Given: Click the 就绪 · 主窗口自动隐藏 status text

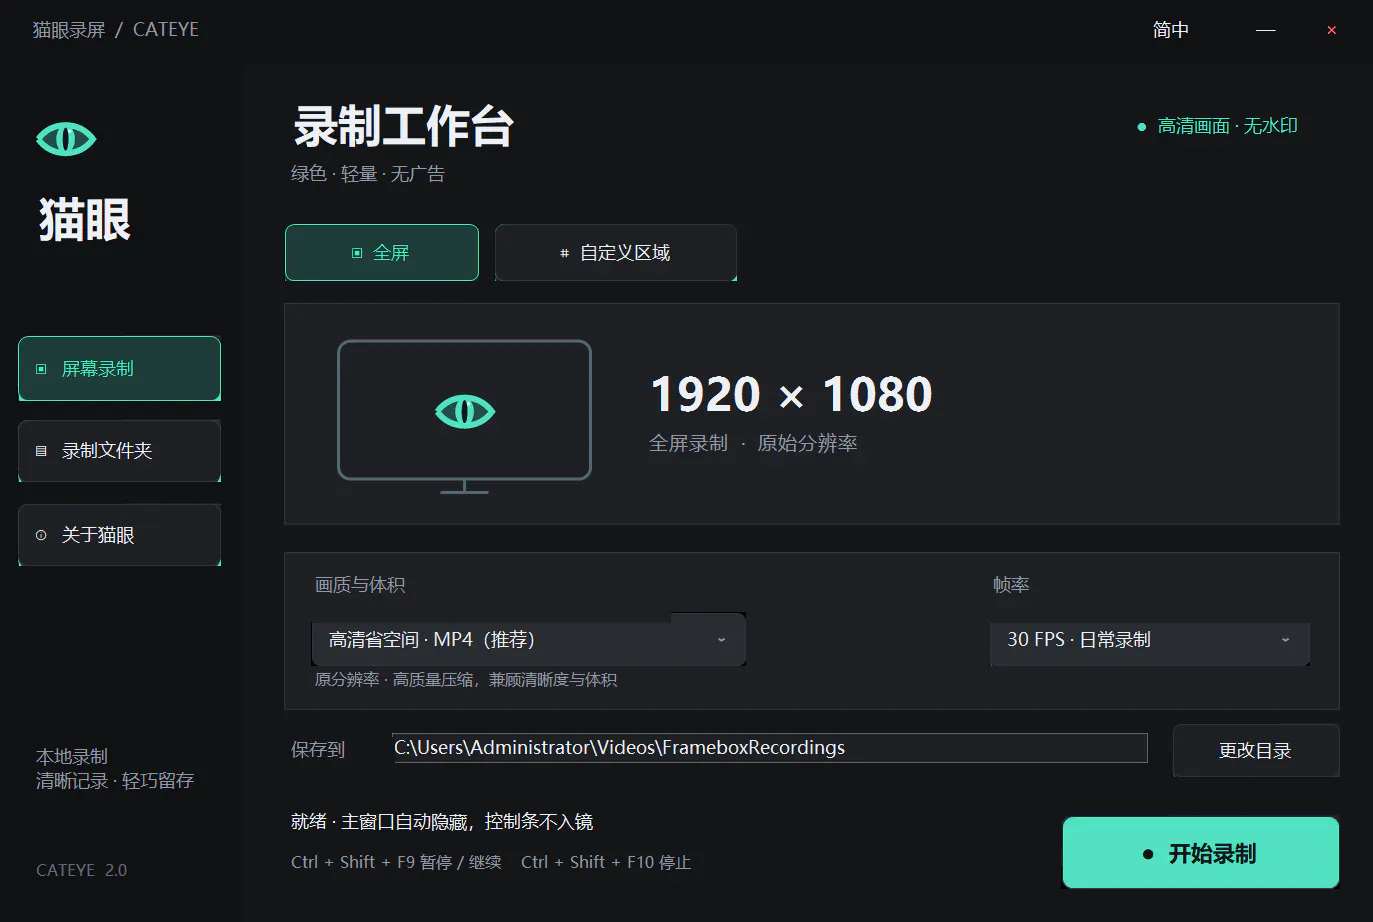Looking at the screenshot, I should pos(442,821).
